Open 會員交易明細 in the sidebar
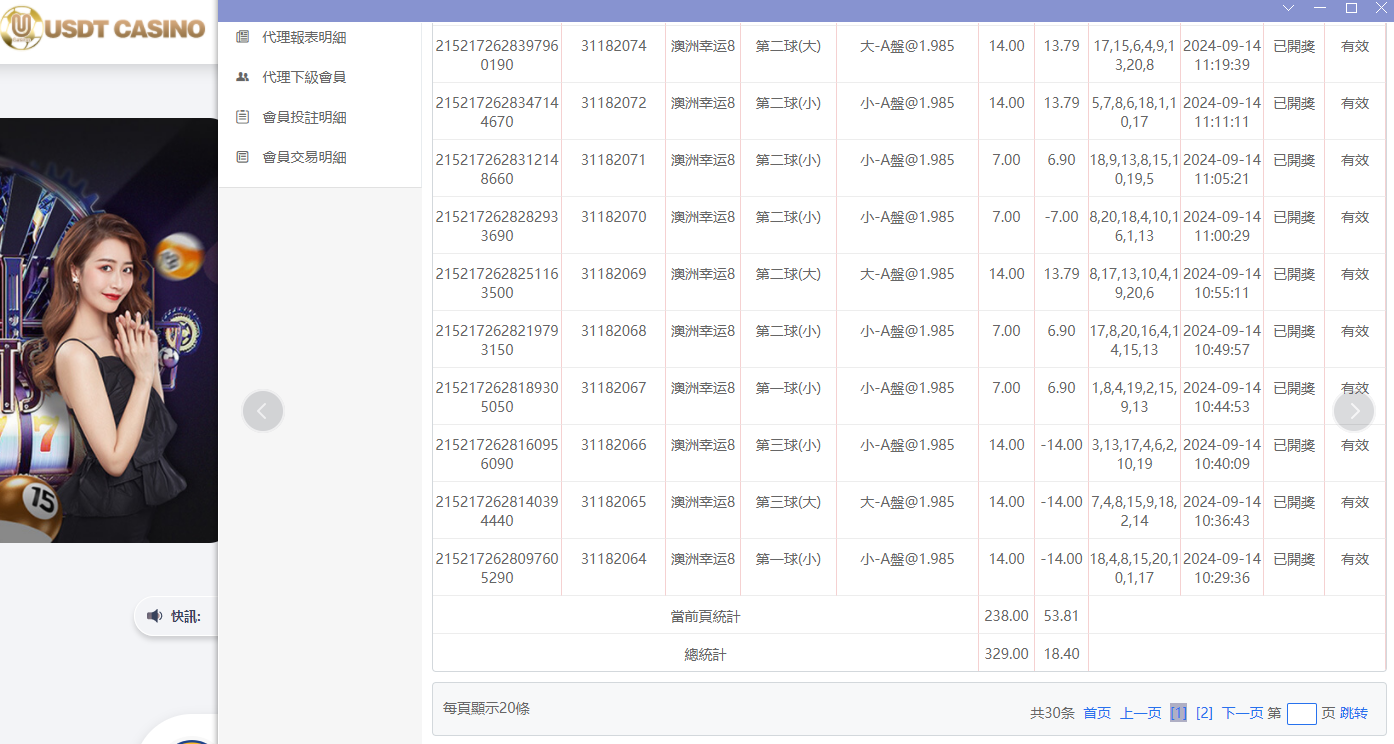Image resolution: width=1394 pixels, height=744 pixels. point(304,157)
